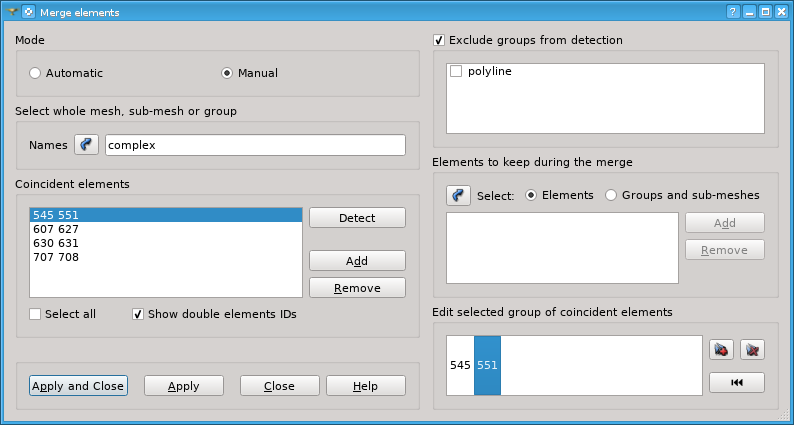The height and width of the screenshot is (425, 794).
Task: Enable the Select all checkbox
Action: click(35, 314)
